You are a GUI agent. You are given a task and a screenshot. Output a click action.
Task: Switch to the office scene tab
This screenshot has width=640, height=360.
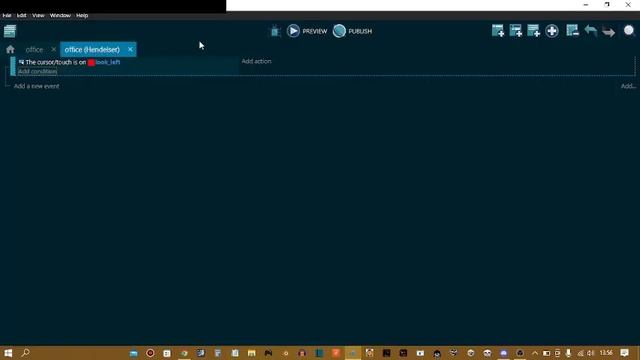click(x=34, y=49)
